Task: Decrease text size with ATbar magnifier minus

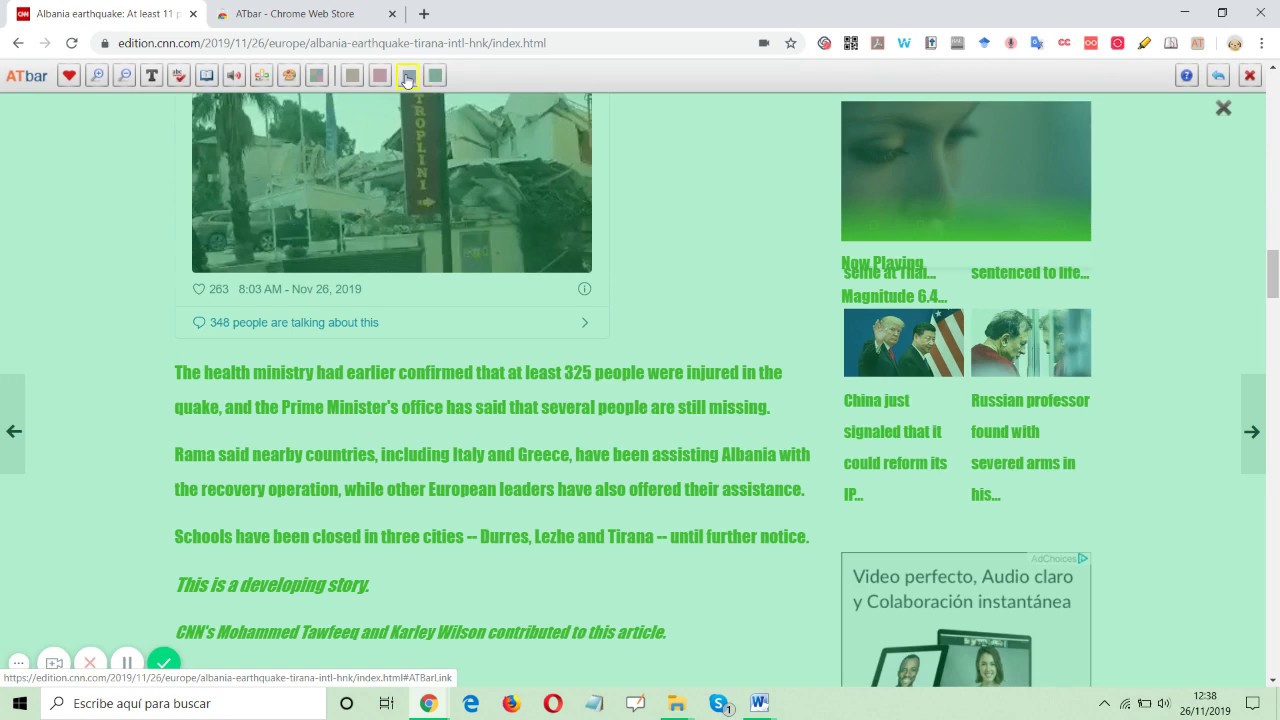Action: point(124,76)
